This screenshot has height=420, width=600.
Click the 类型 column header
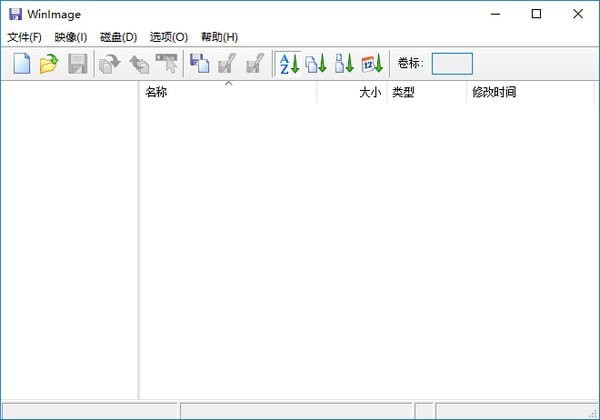pos(427,92)
